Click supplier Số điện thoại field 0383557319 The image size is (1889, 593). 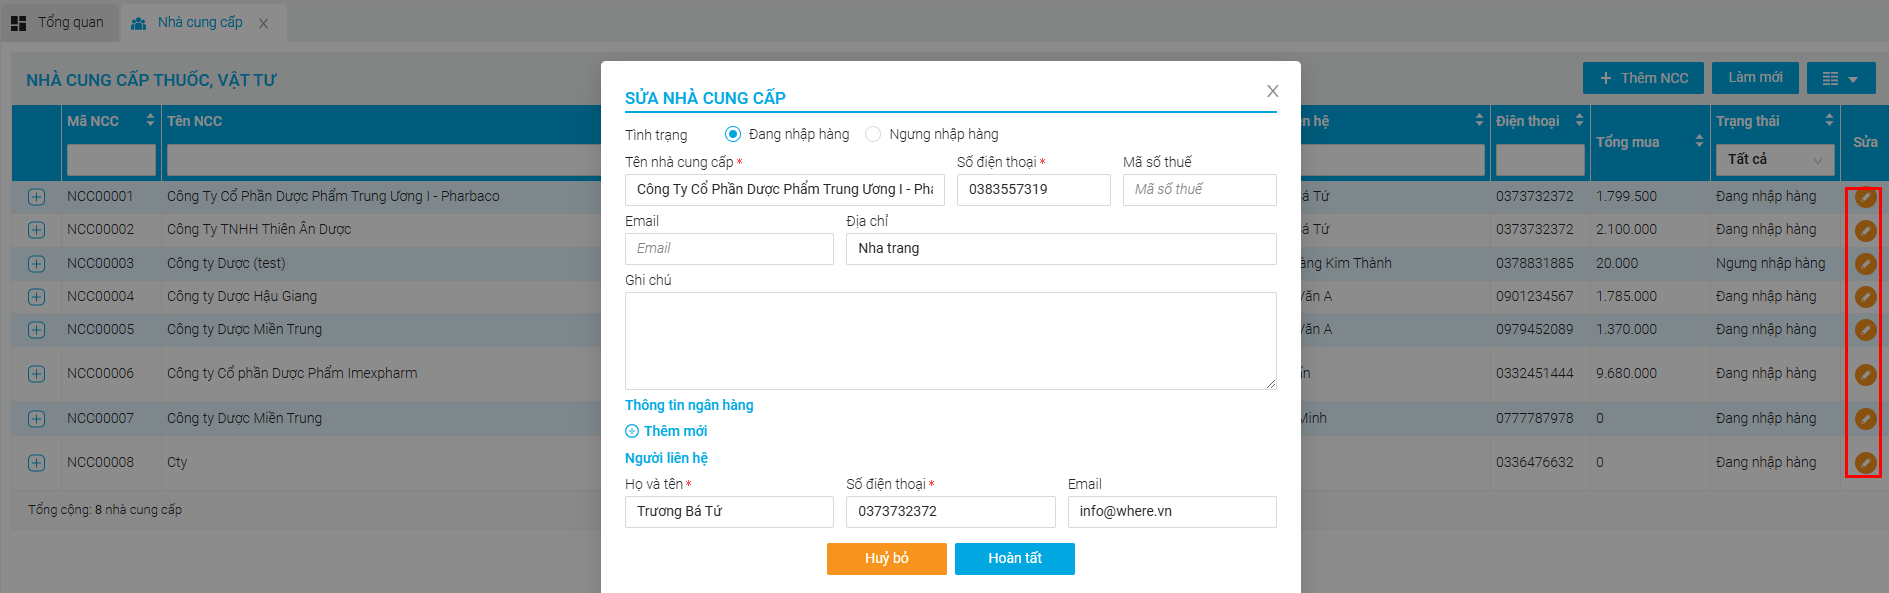point(1033,190)
